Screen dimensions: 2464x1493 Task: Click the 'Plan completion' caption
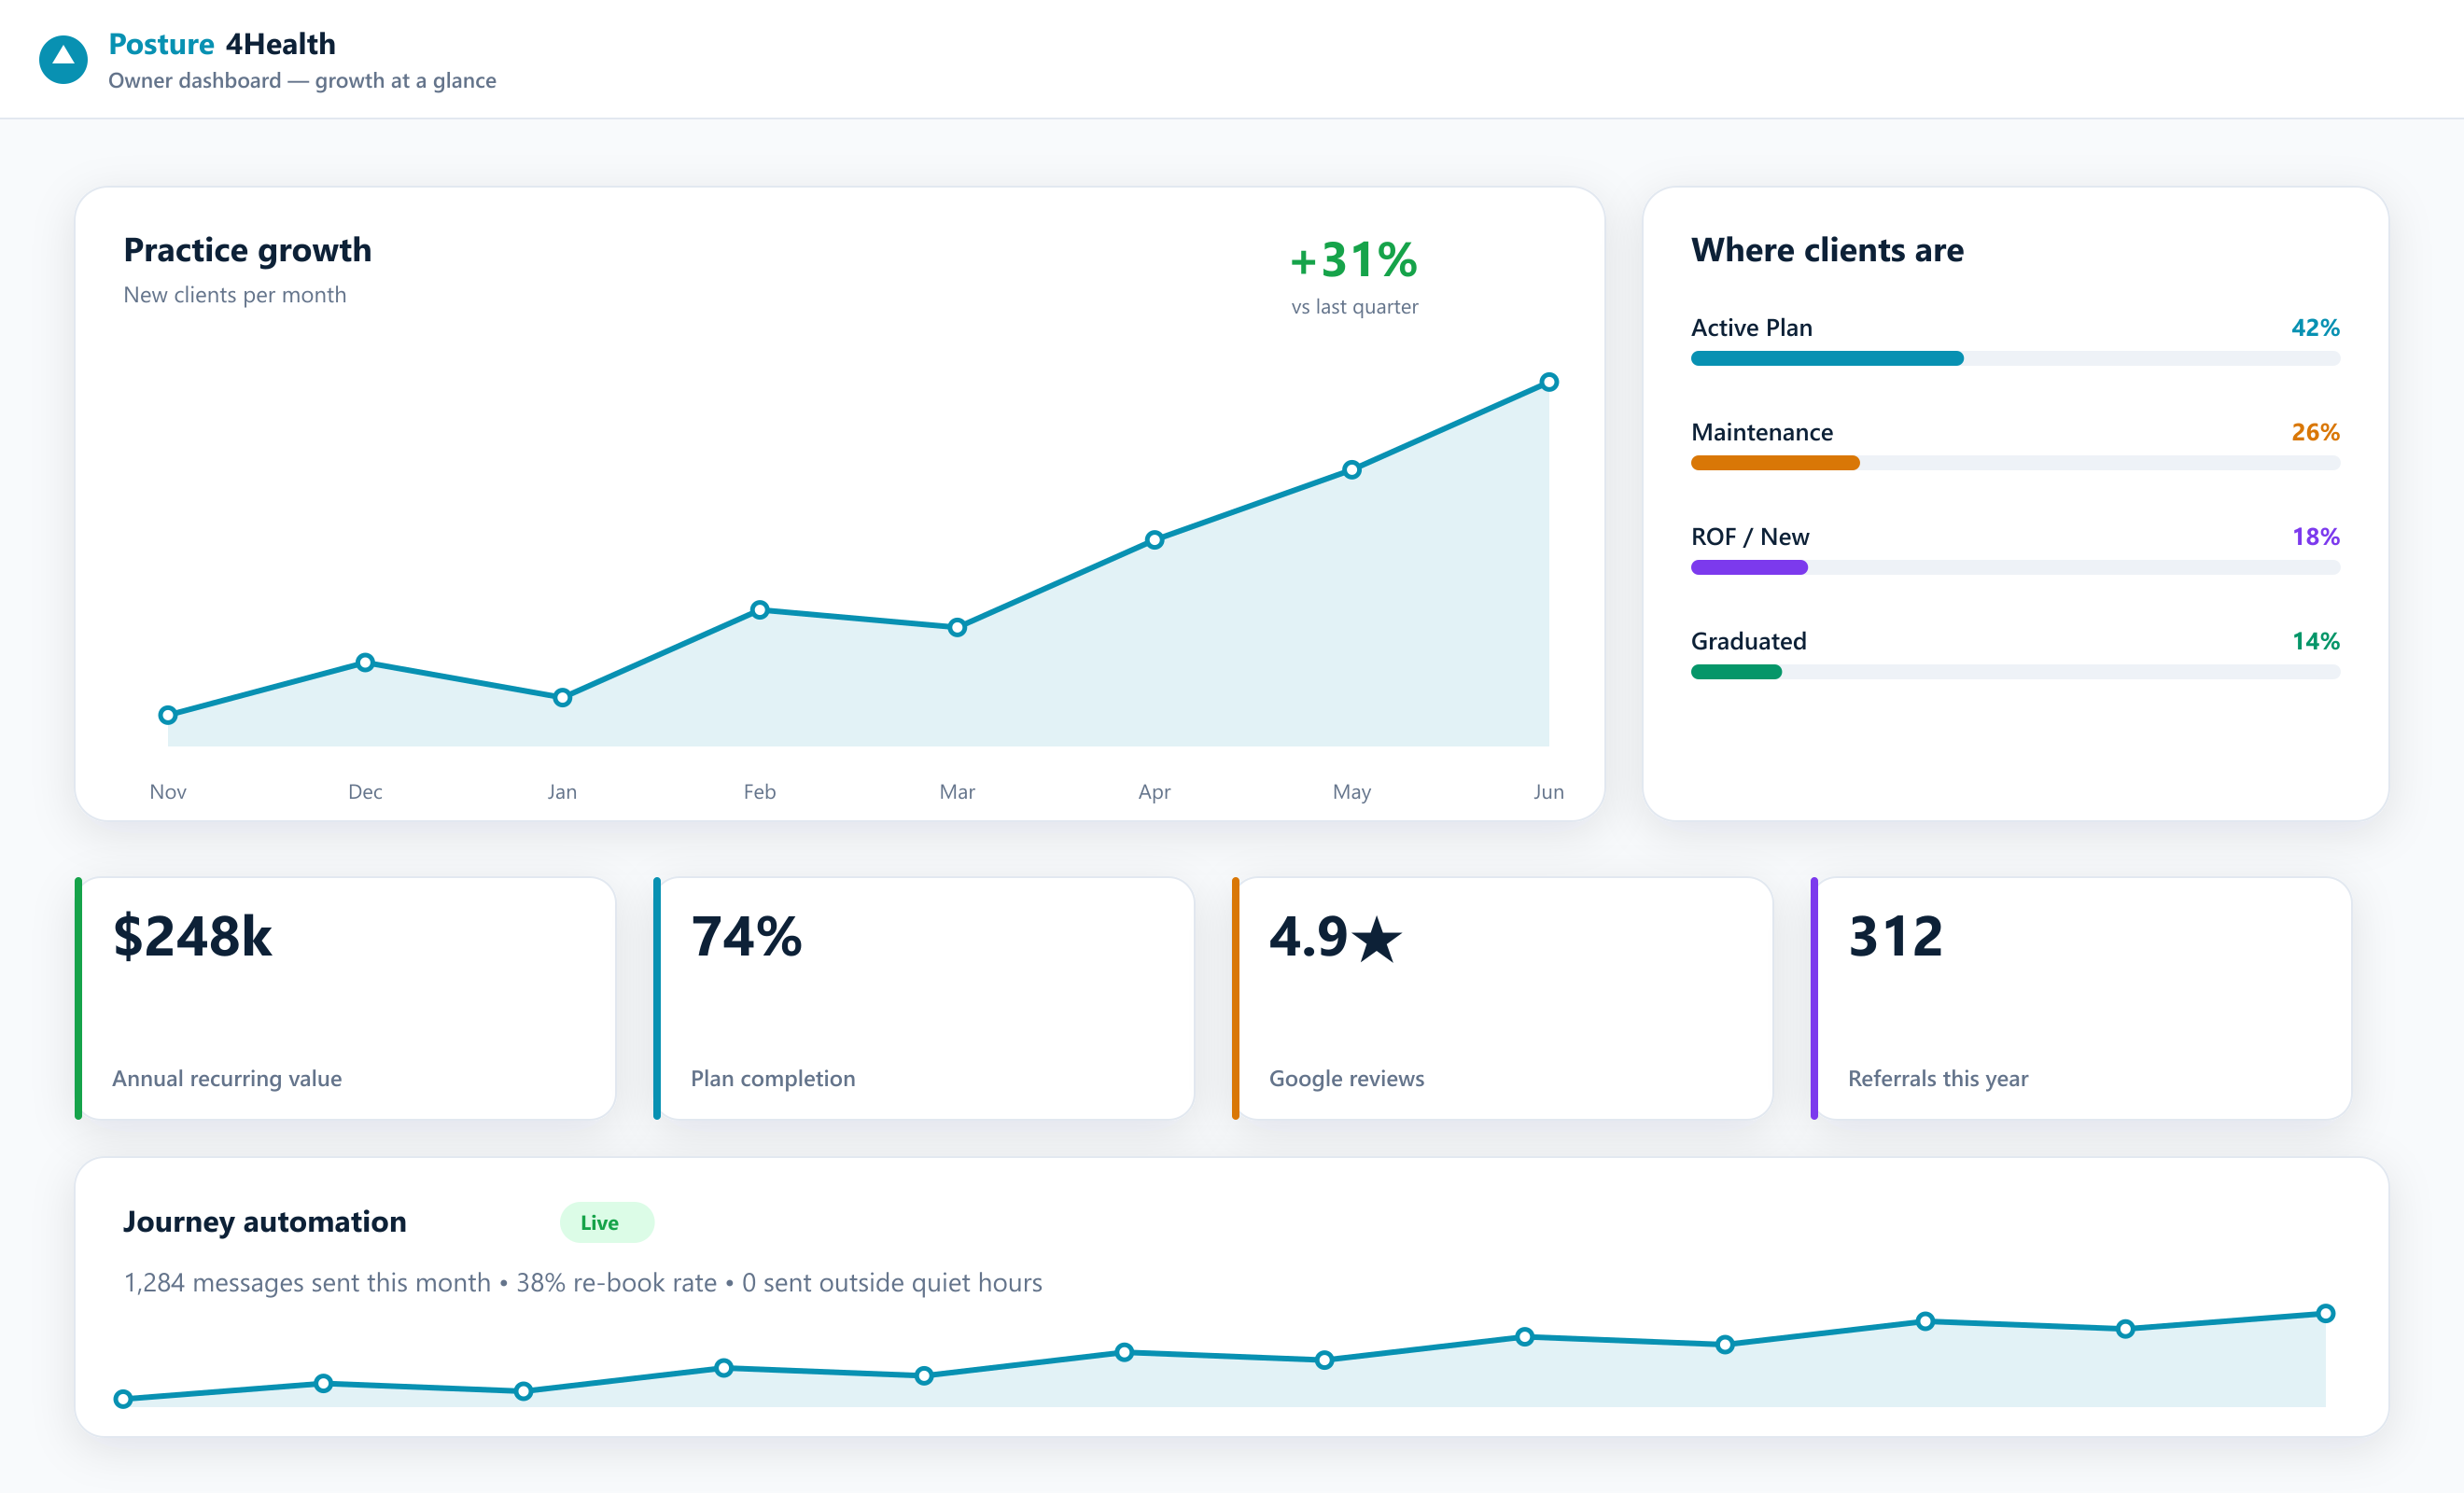point(773,1079)
